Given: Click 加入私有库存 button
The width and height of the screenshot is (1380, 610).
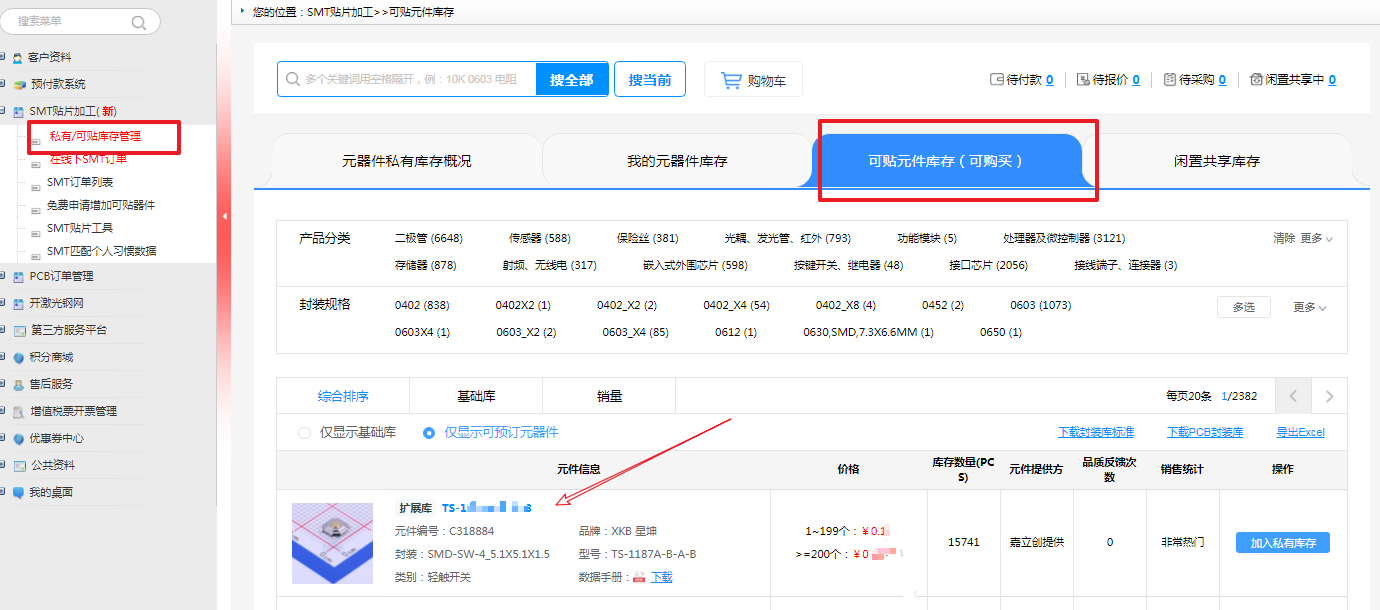Looking at the screenshot, I should click(1282, 543).
